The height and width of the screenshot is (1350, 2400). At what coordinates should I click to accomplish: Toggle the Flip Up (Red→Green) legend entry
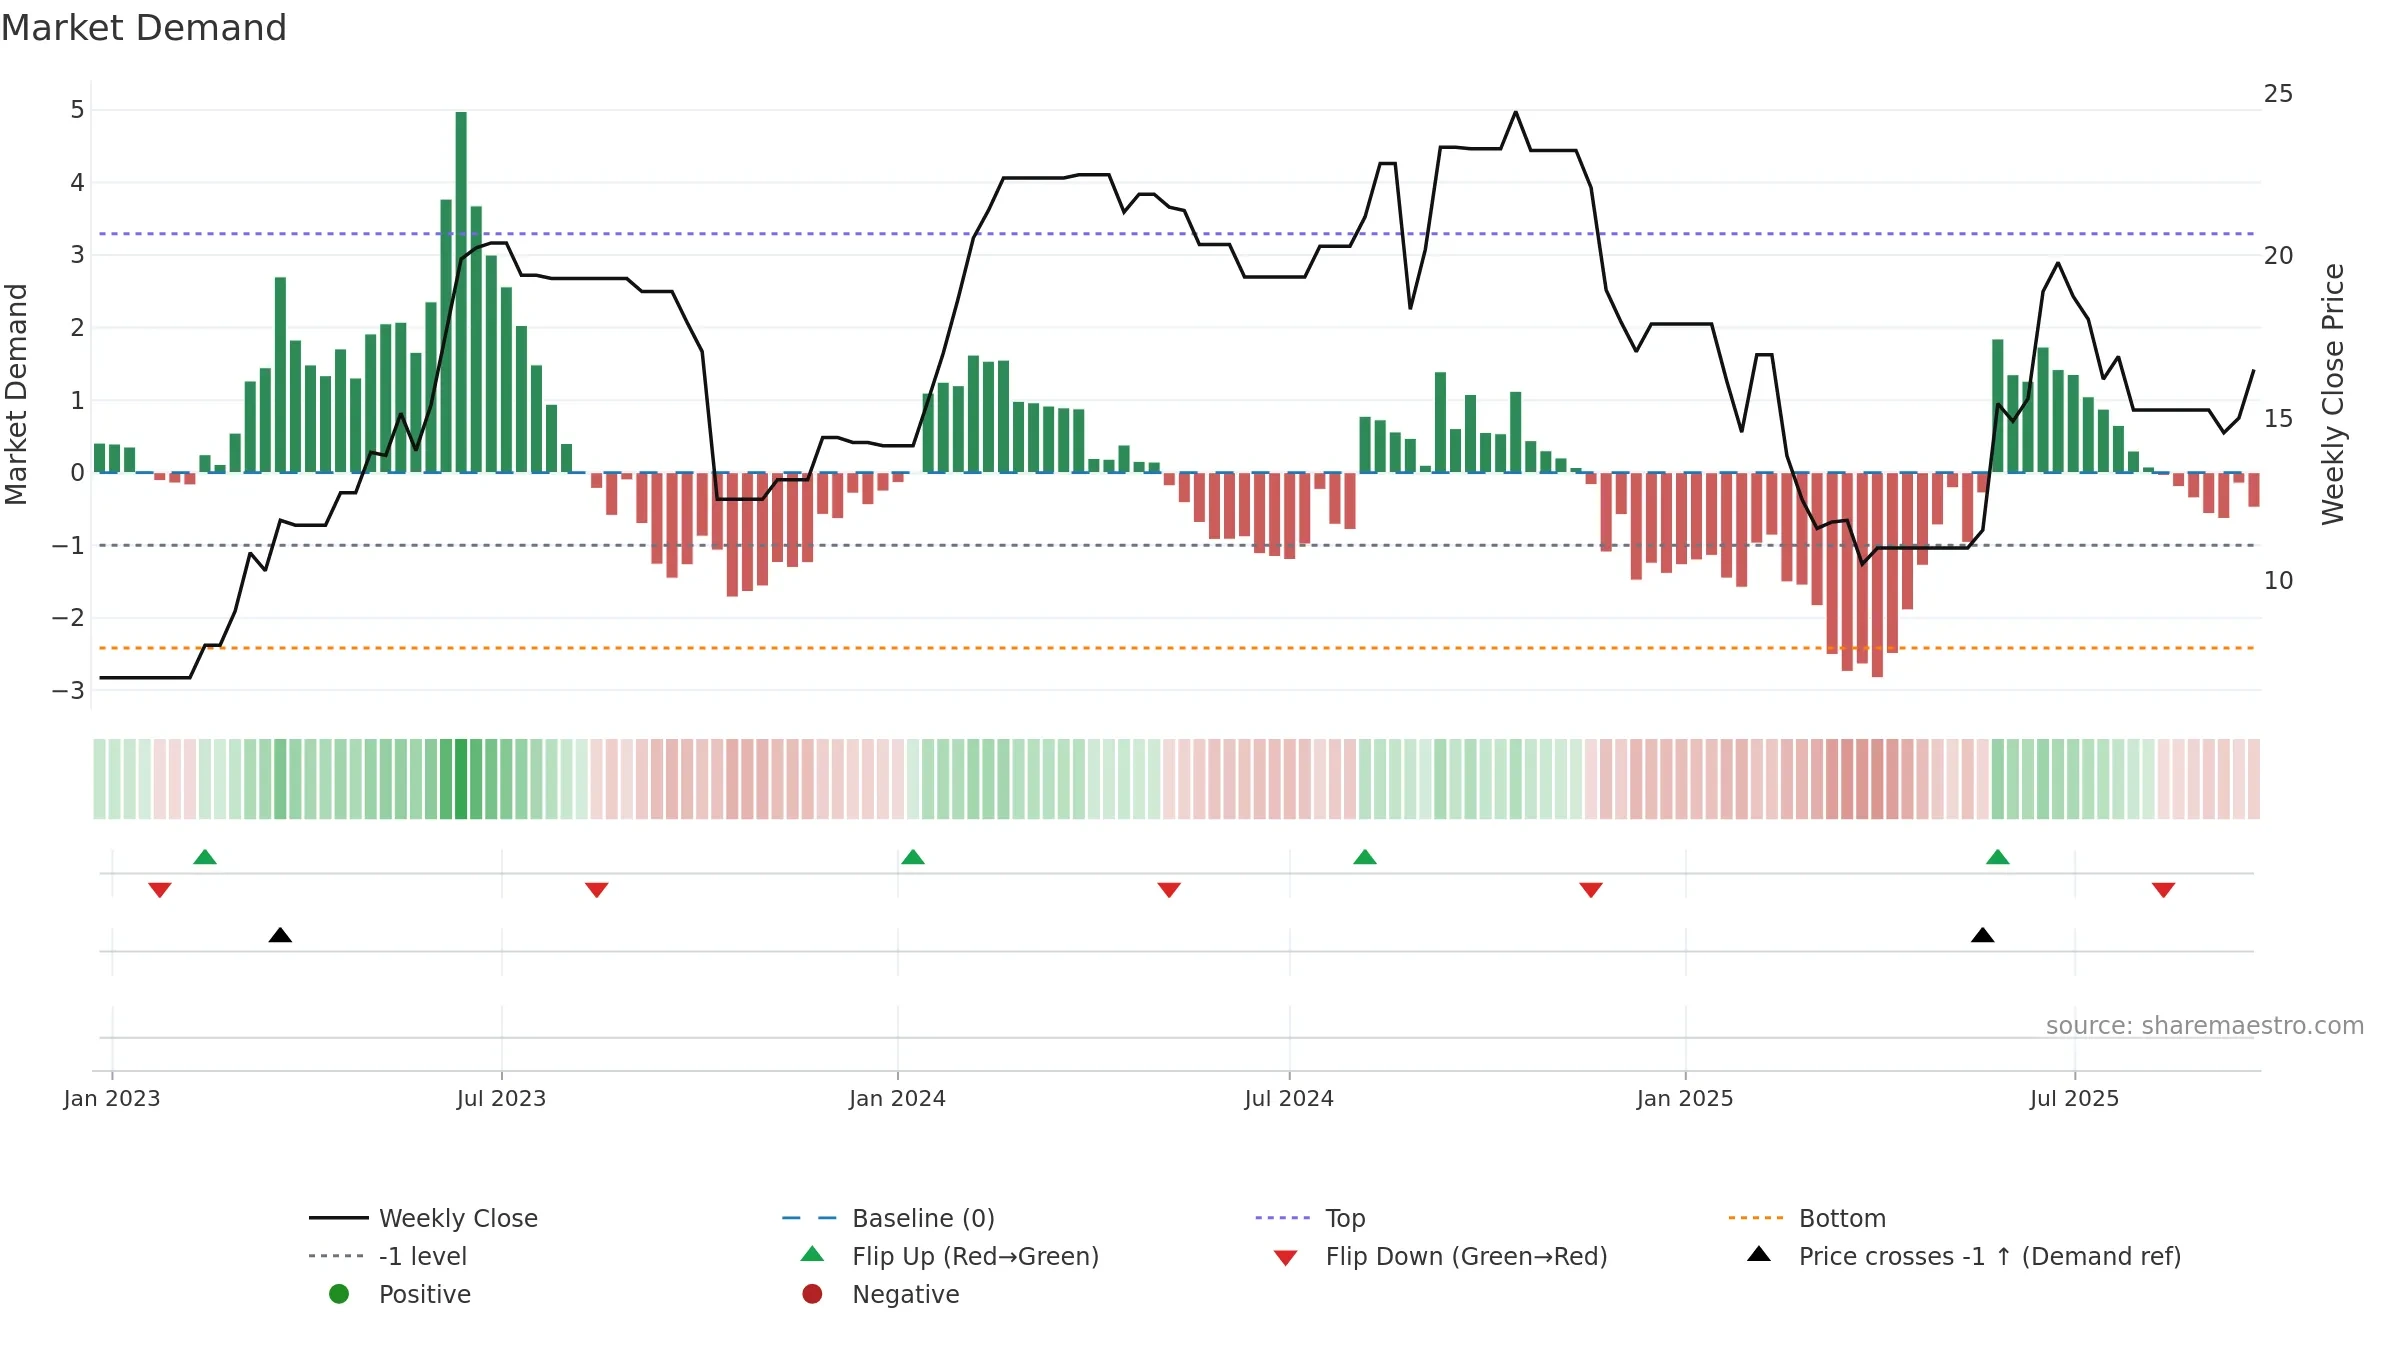point(950,1256)
